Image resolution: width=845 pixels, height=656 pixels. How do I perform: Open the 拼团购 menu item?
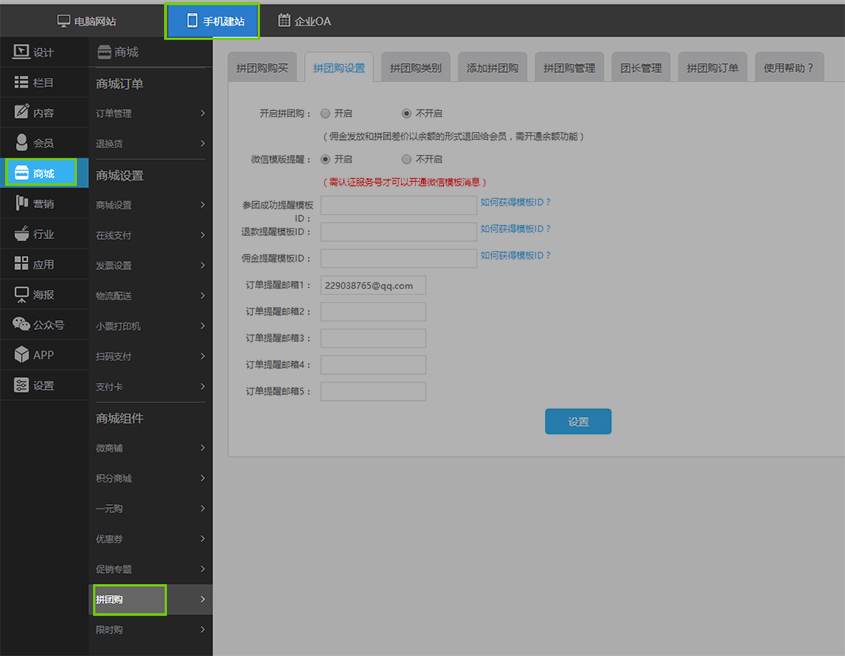[150, 599]
